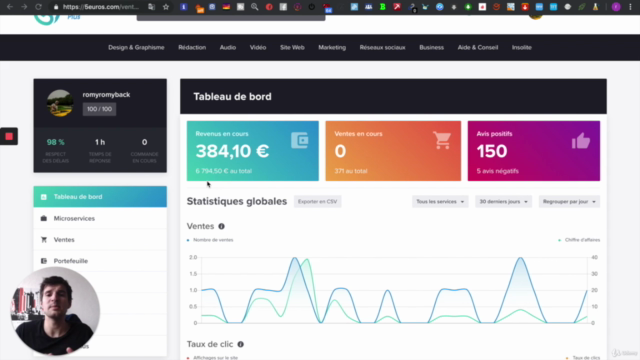Click the German flag extension icon
The image size is (640, 360).
(226, 7)
